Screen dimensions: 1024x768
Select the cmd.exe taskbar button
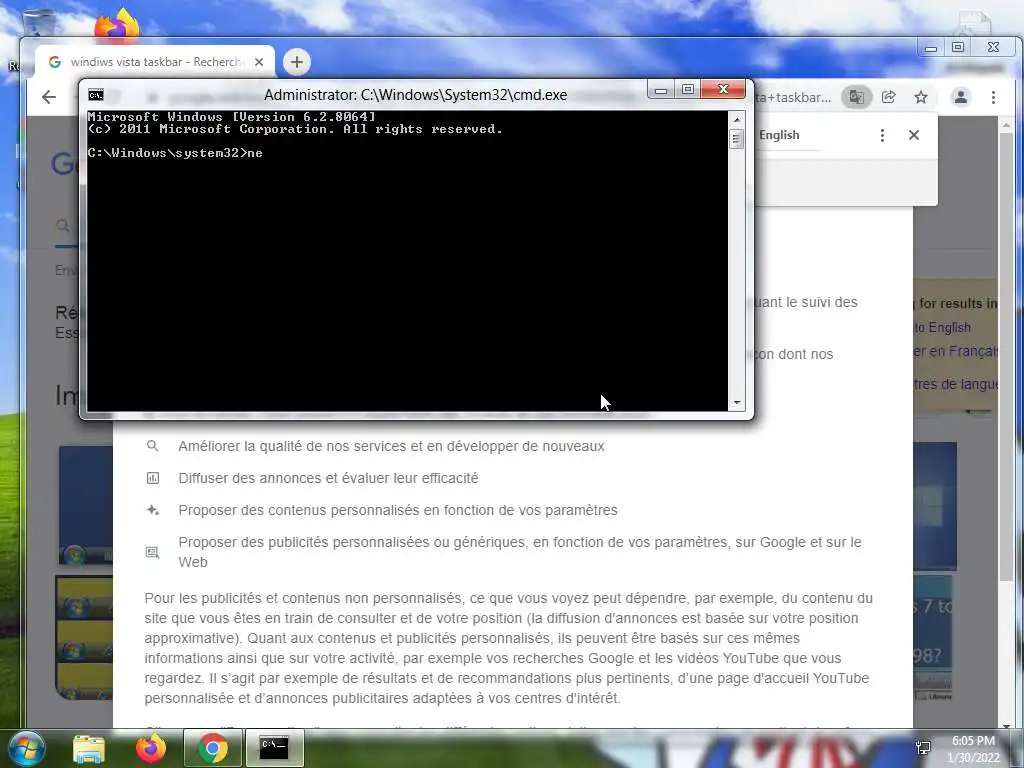click(274, 748)
